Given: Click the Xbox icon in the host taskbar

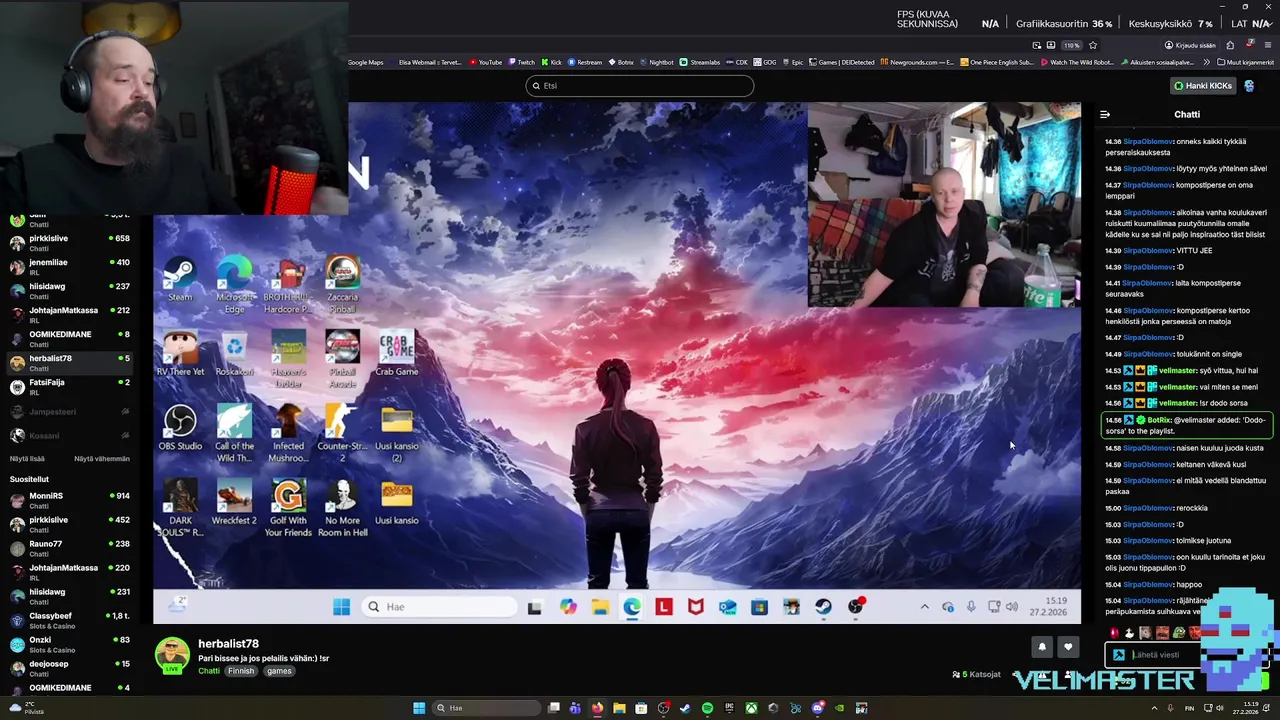Looking at the screenshot, I should [751, 708].
